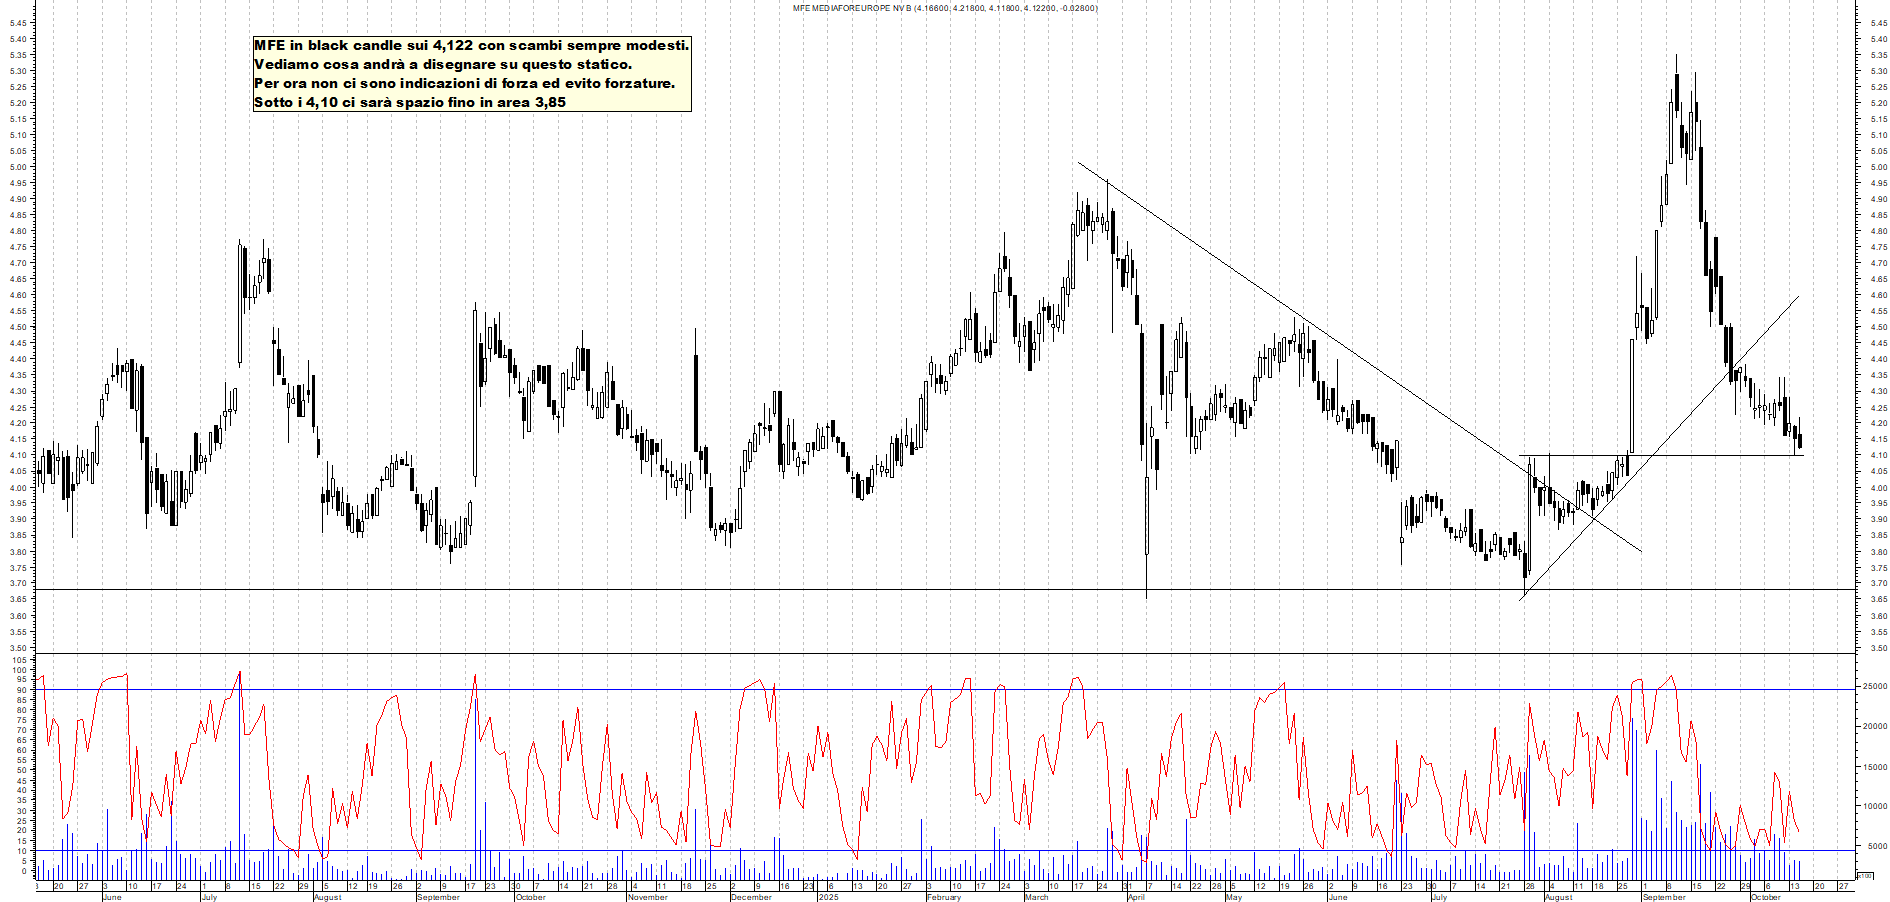Click the November label on the time axis
Image resolution: width=1890 pixels, height=902 pixels.
[647, 897]
